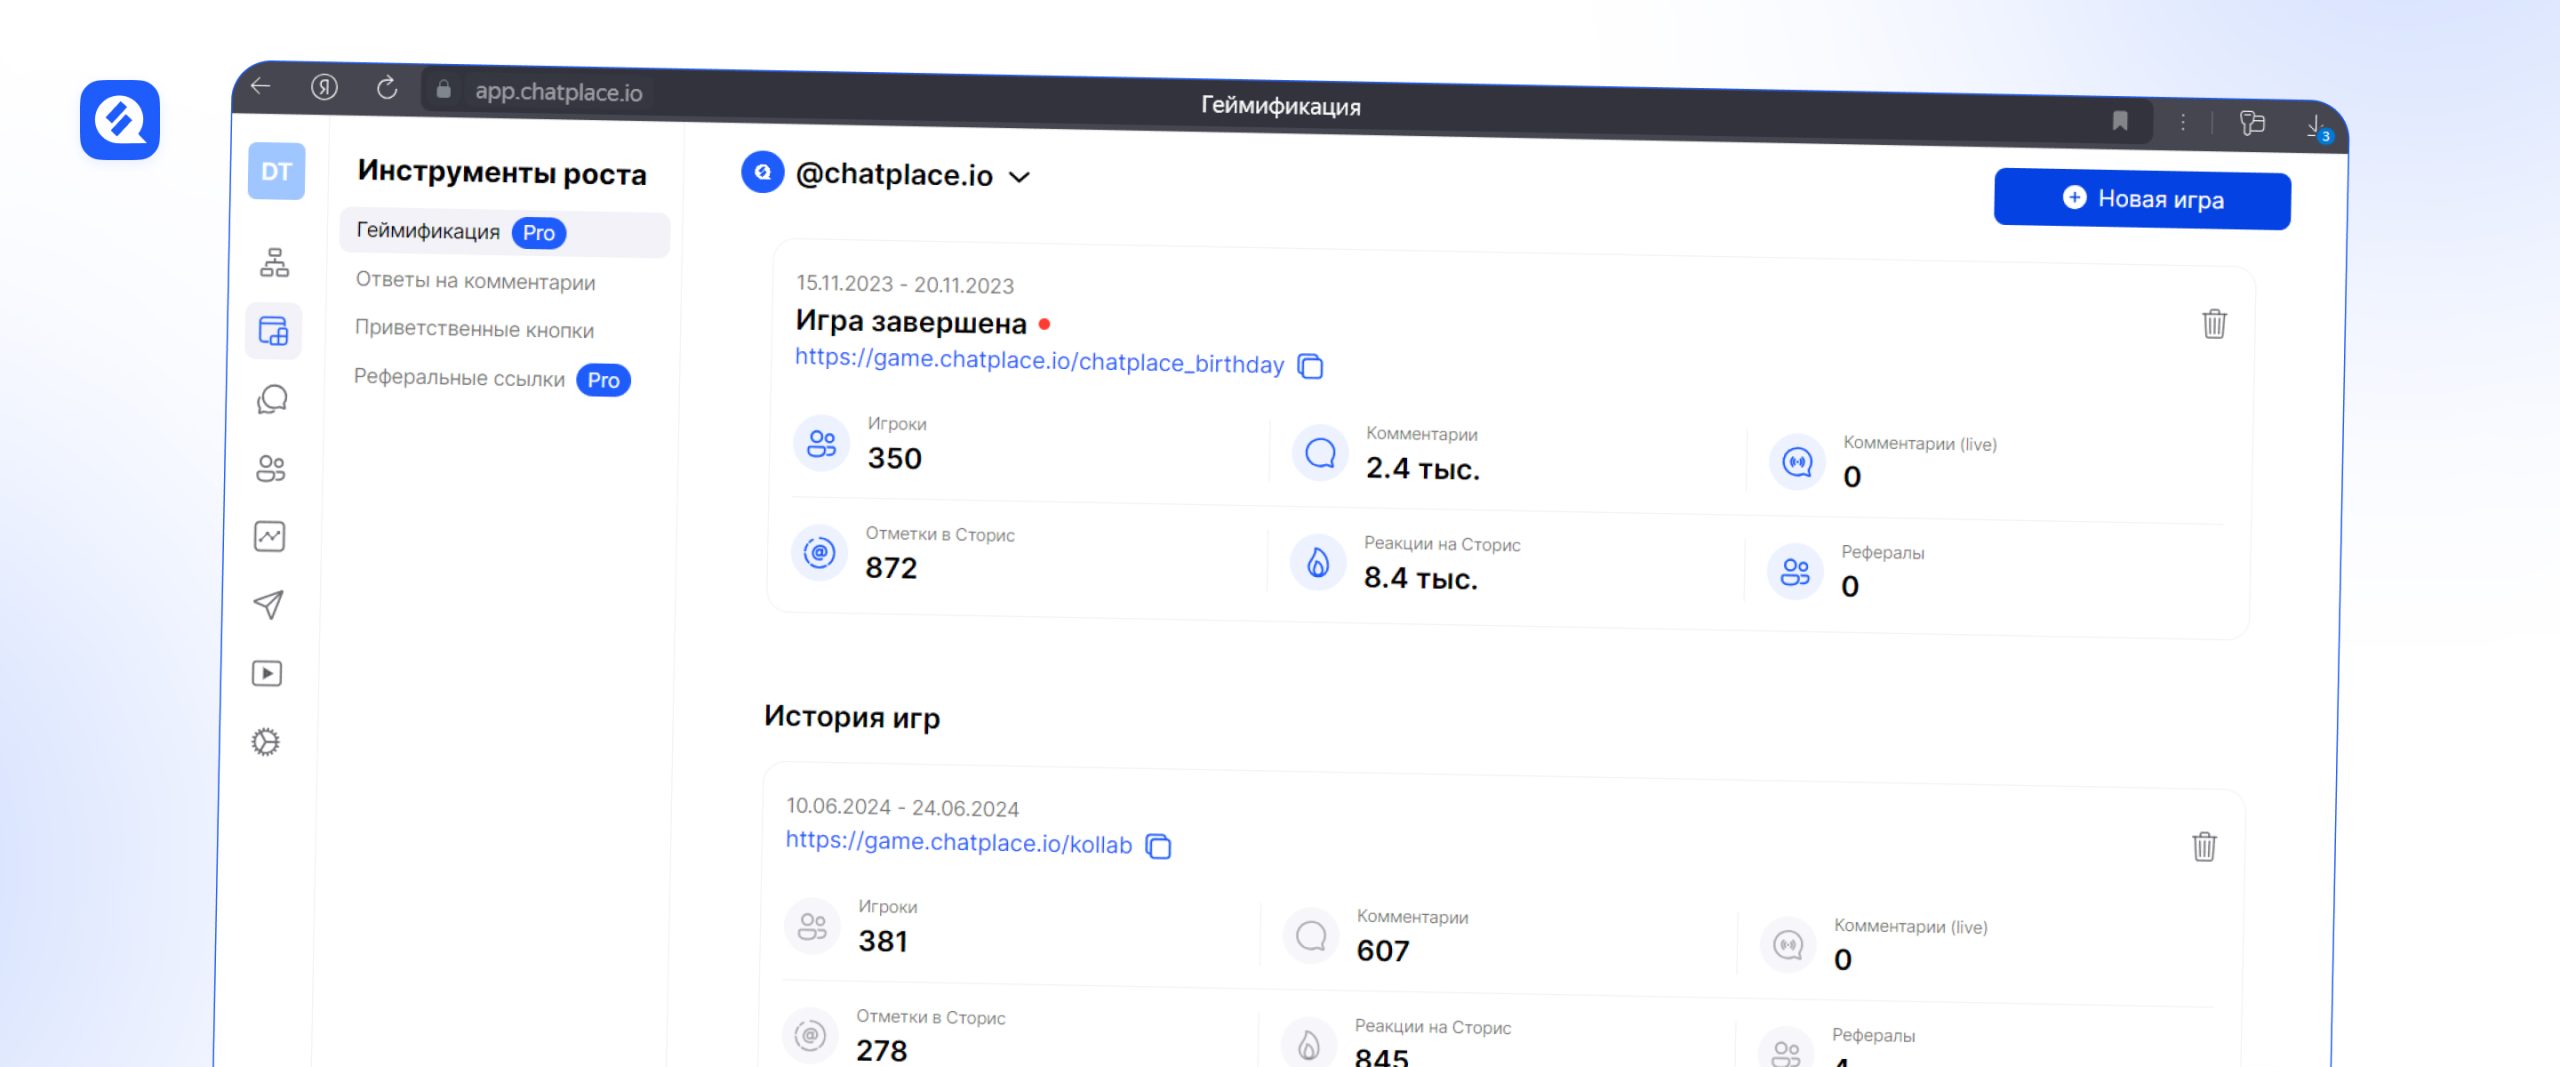
Task: Open the browser extensions/feedback icon
Action: pyautogui.click(x=2252, y=123)
